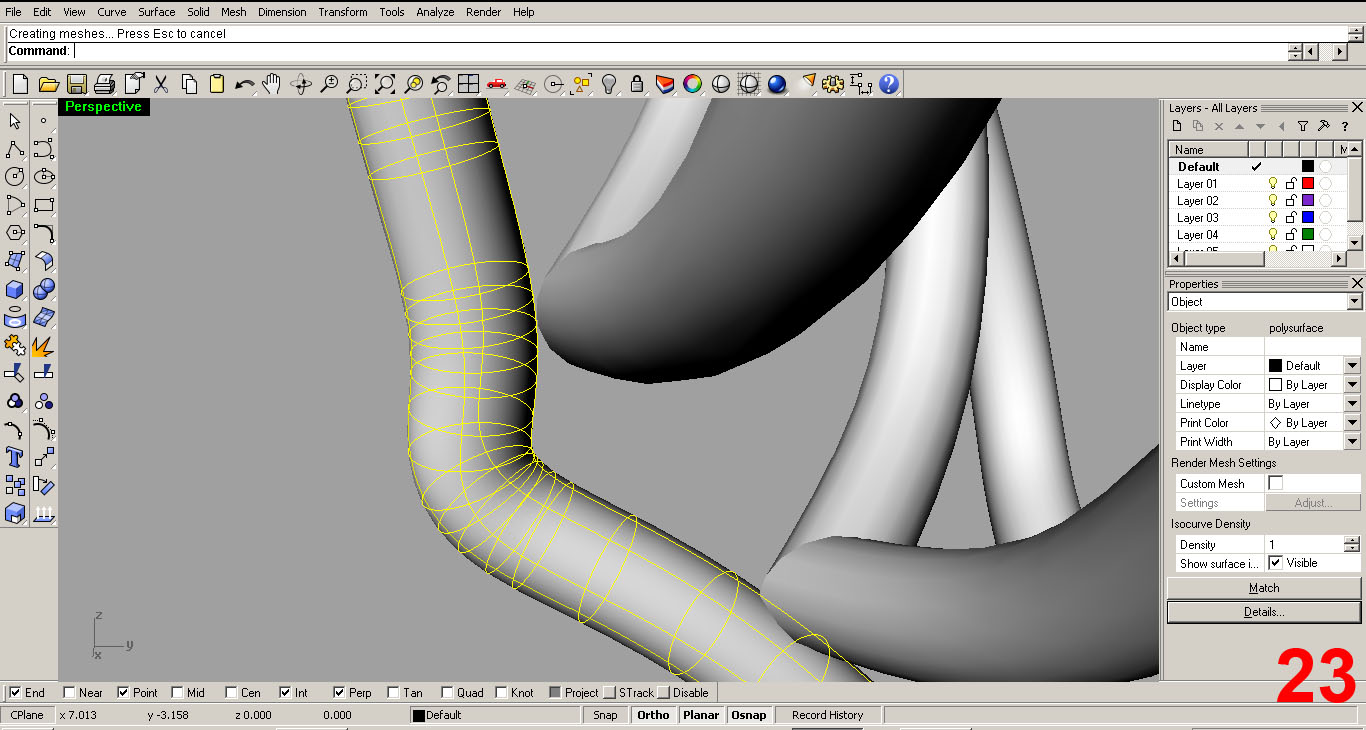The width and height of the screenshot is (1366, 730).
Task: Select the Box solid tool in sidebar
Action: (15, 289)
